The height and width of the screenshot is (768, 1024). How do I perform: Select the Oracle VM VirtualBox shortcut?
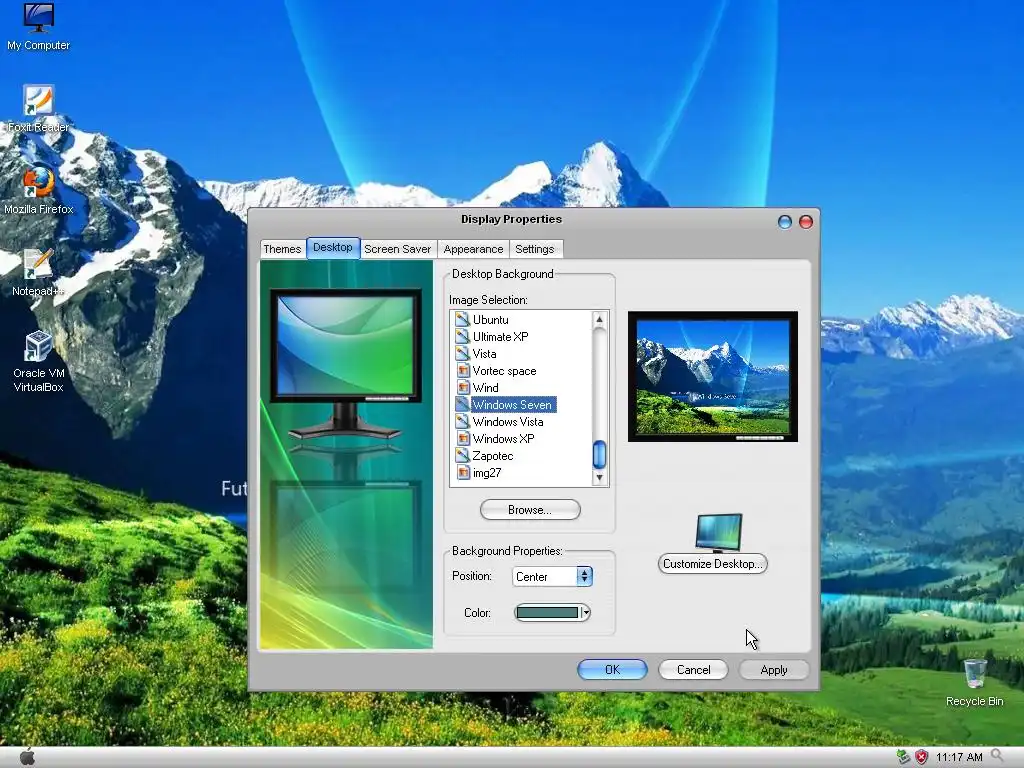[38, 362]
